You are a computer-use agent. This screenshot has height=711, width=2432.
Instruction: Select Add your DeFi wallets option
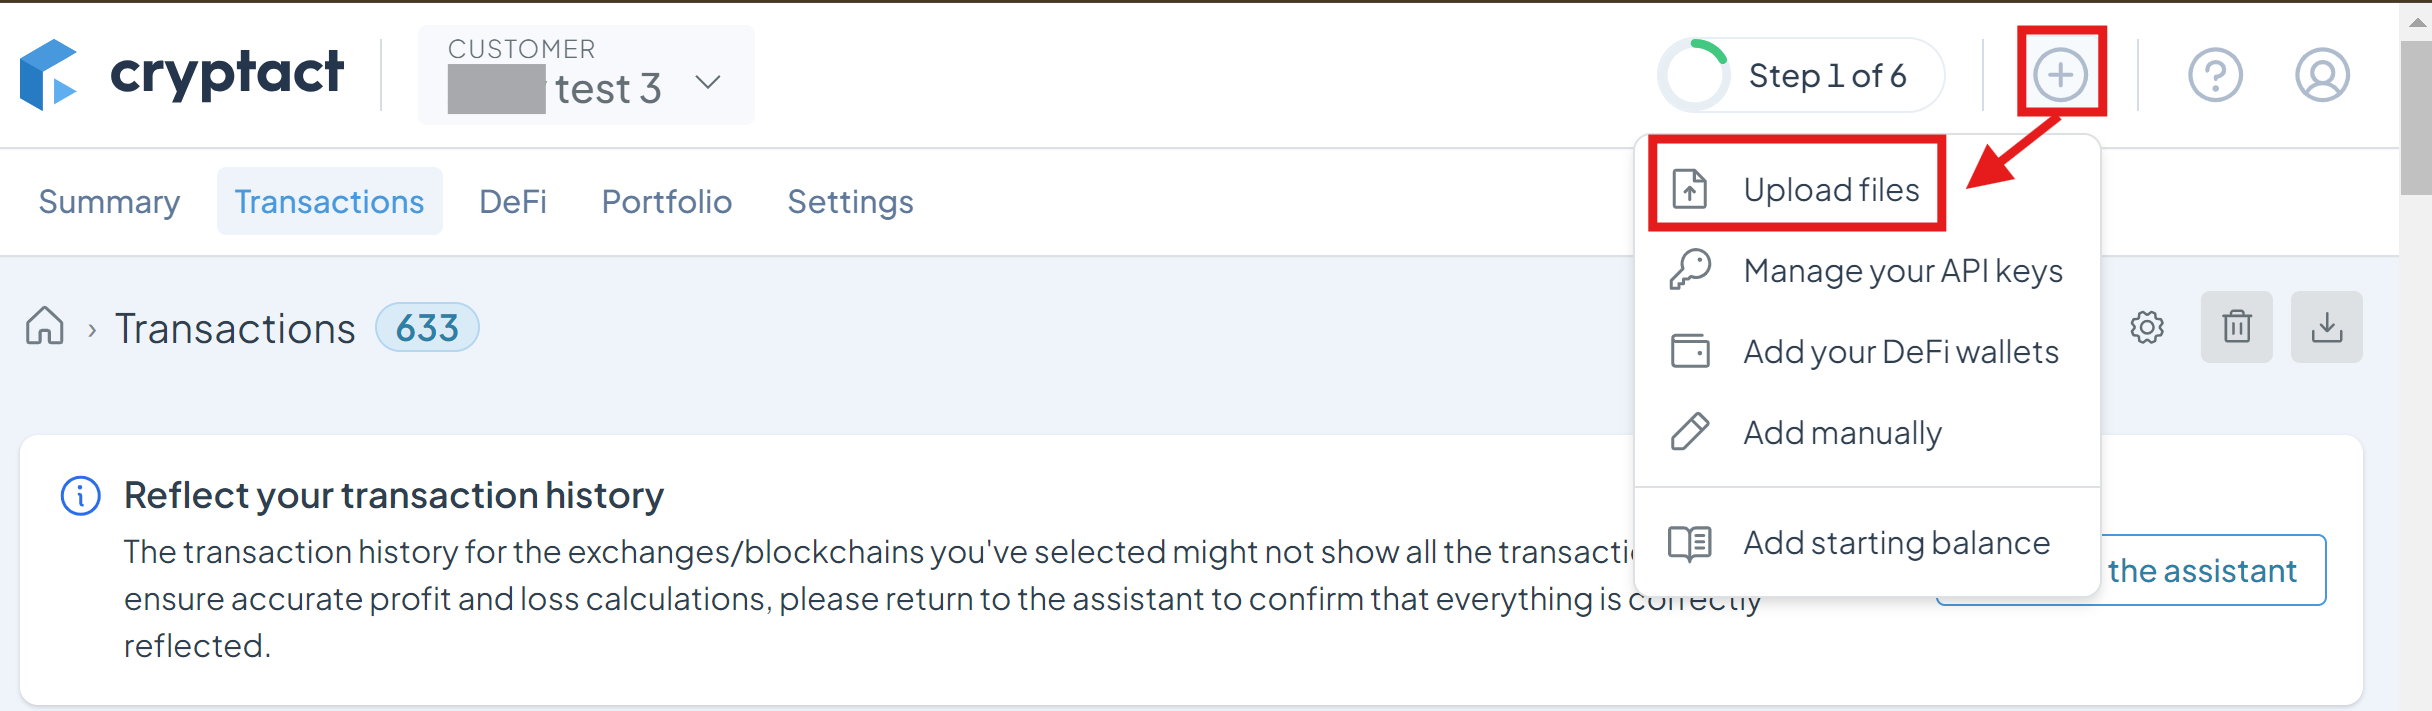1866,351
